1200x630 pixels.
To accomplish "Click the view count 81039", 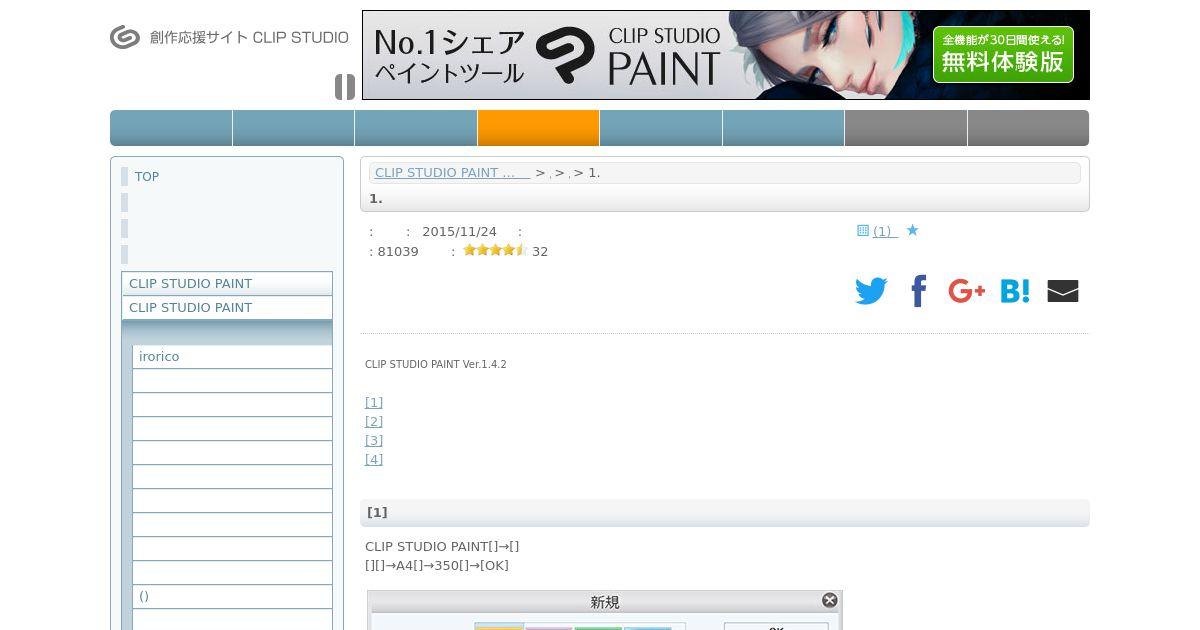I will click(x=398, y=251).
